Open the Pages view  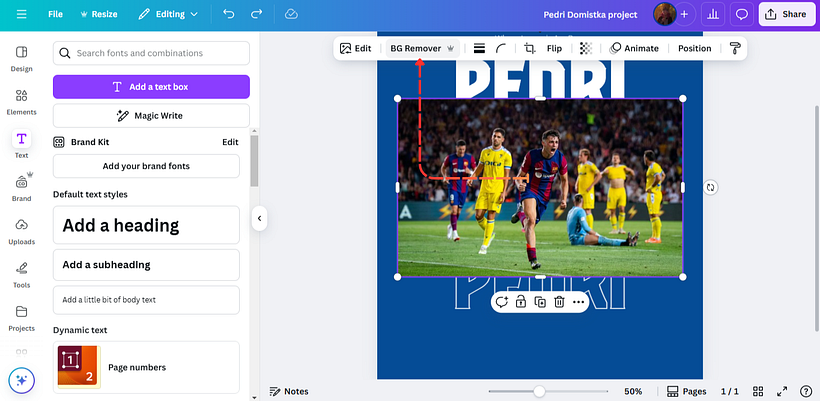click(687, 392)
